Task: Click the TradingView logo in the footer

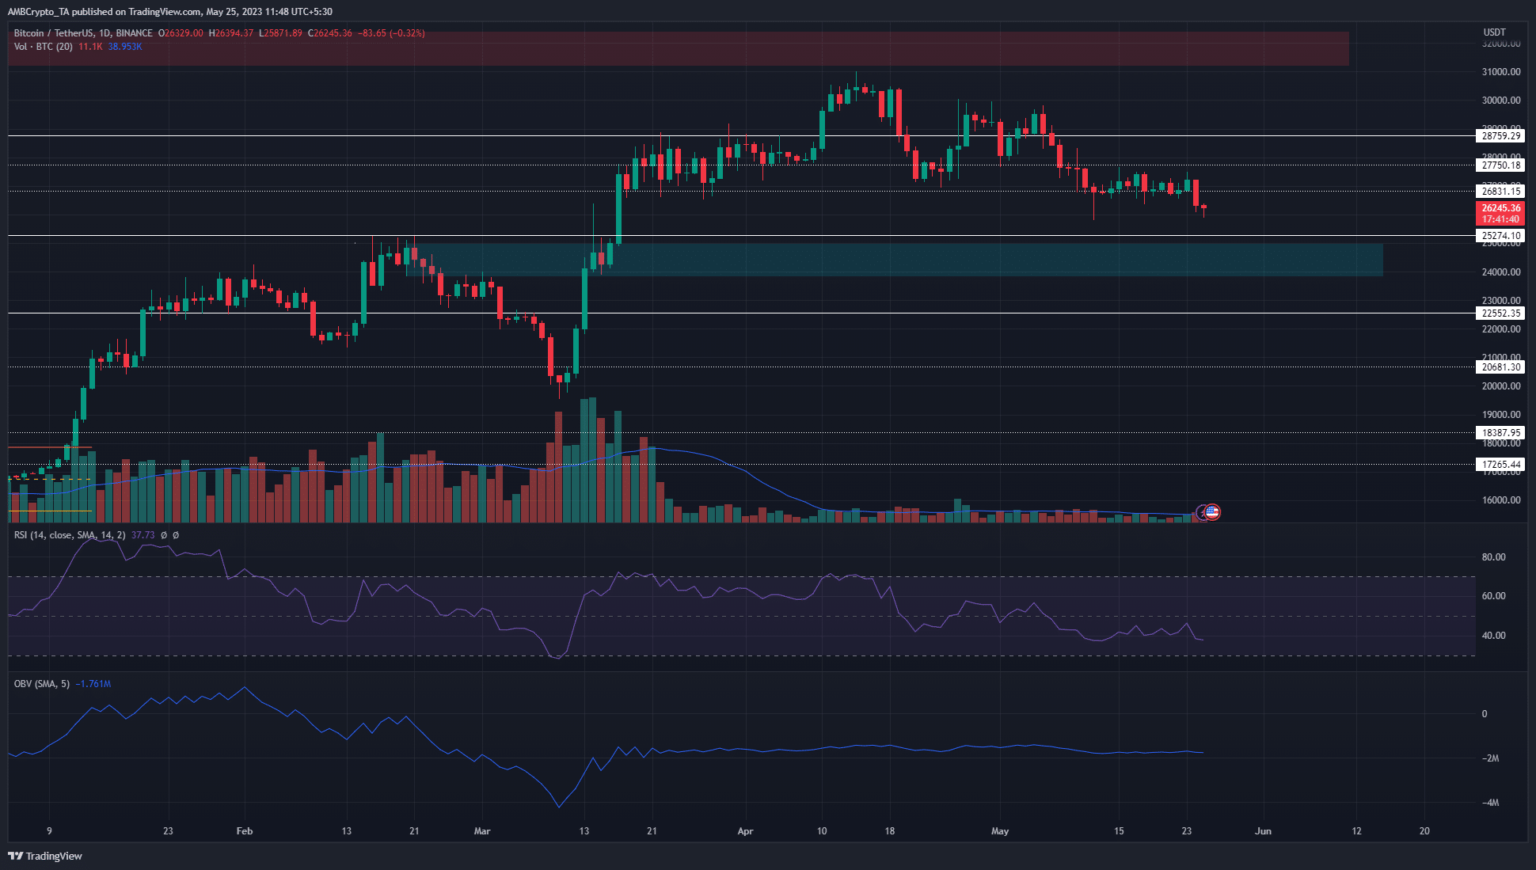Action: (x=45, y=856)
